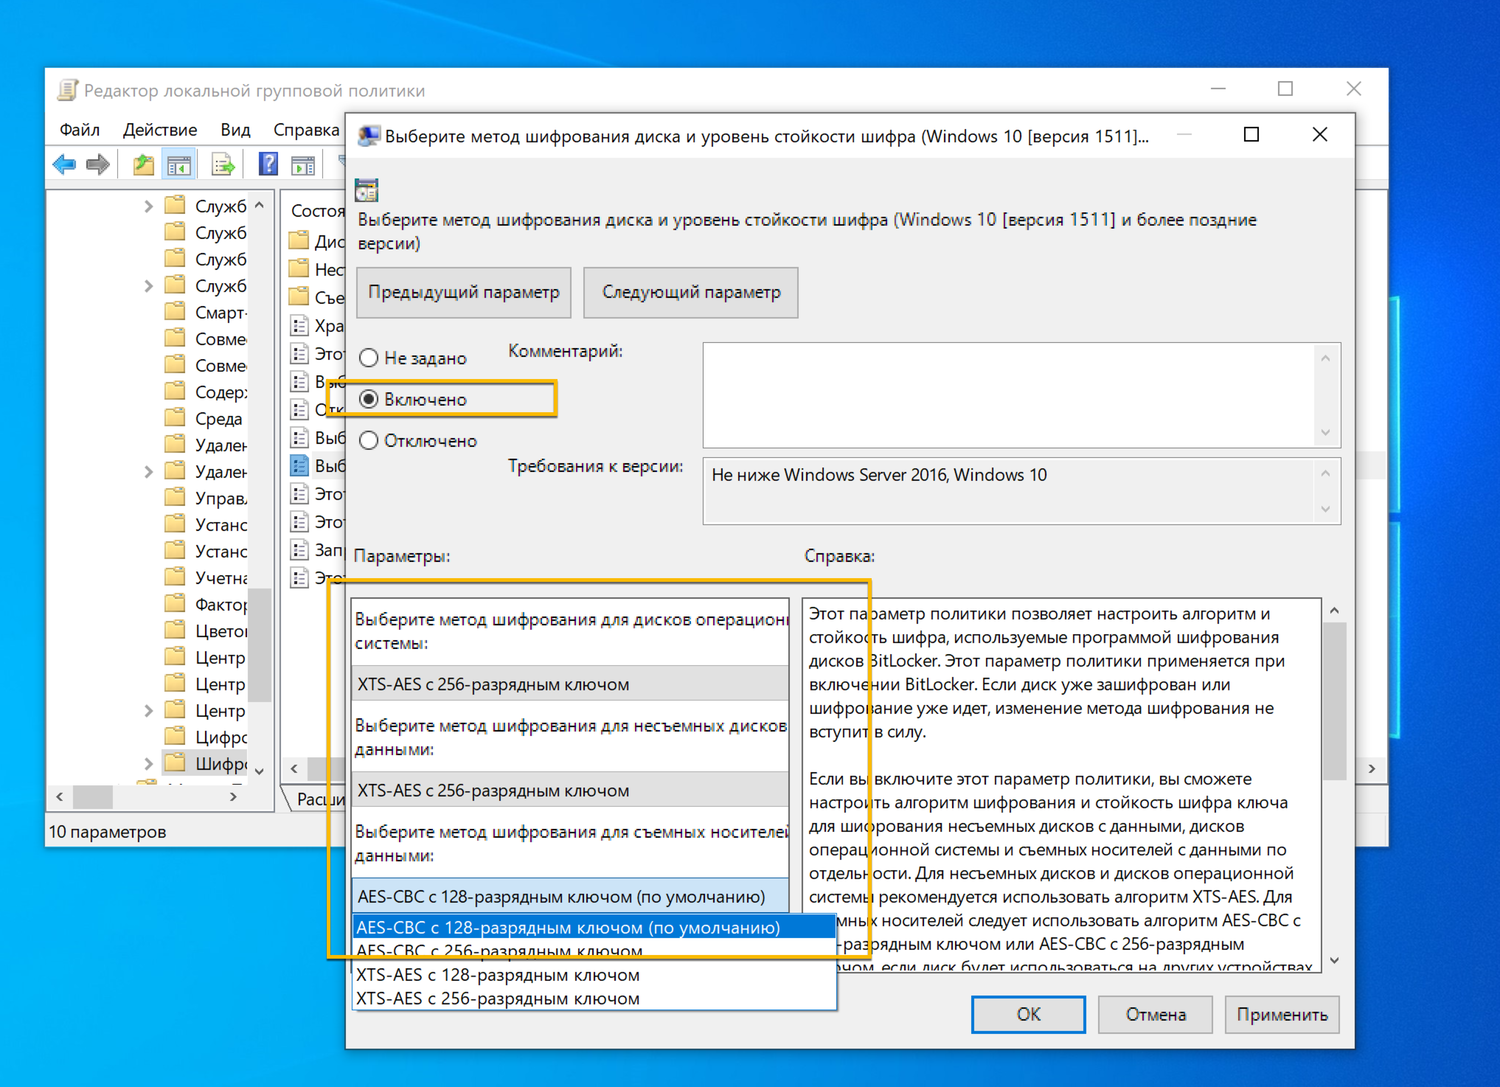Click the console tree scroll-down arrow
Screen dimensions: 1500x1087
click(x=259, y=770)
